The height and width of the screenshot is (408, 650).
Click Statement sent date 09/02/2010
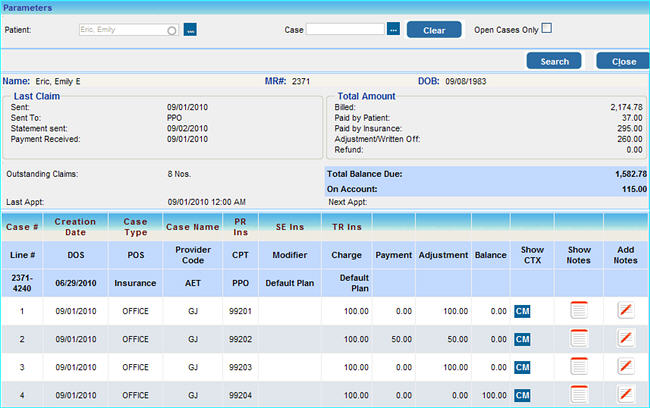tap(187, 129)
